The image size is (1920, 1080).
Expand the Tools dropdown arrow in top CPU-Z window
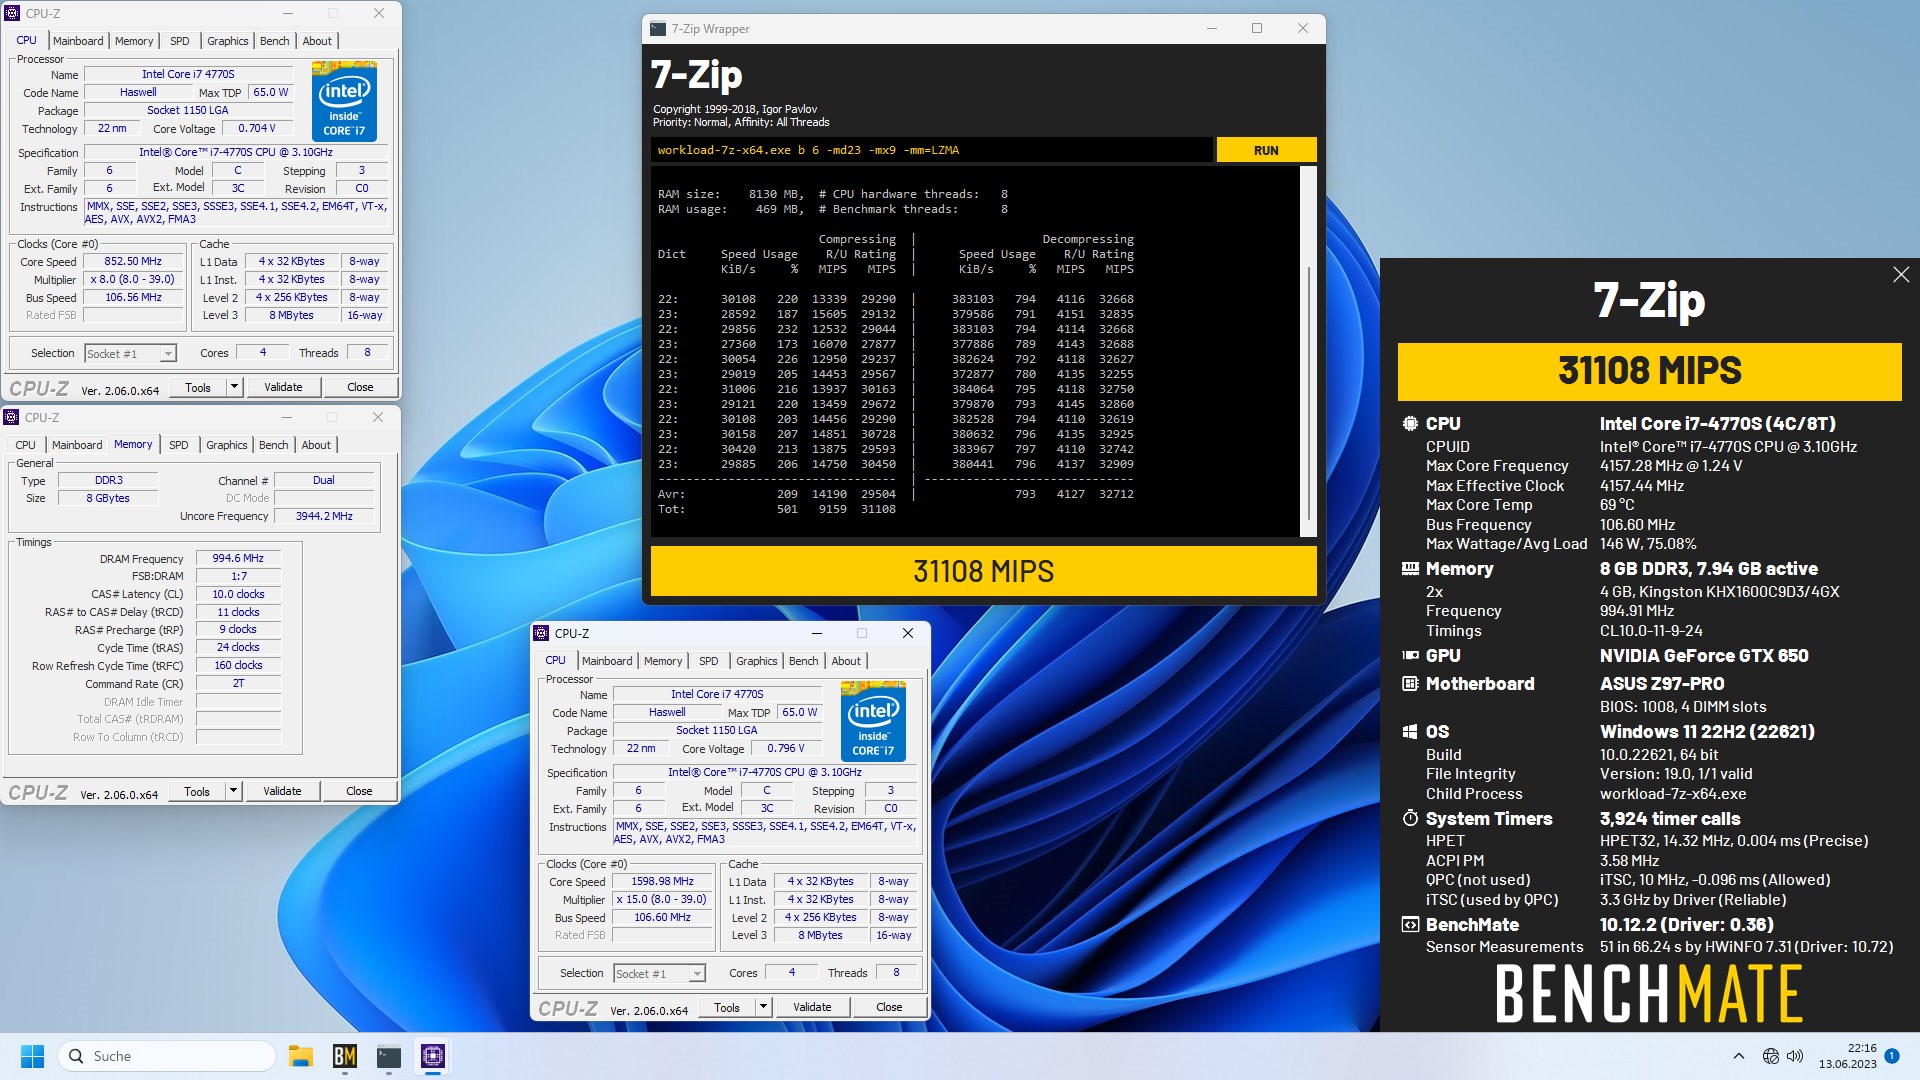coord(234,387)
